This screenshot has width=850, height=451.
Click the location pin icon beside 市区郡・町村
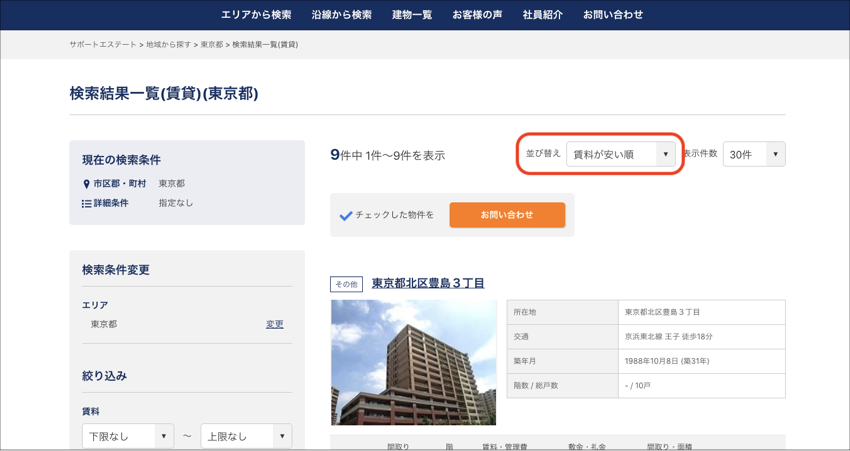86,184
